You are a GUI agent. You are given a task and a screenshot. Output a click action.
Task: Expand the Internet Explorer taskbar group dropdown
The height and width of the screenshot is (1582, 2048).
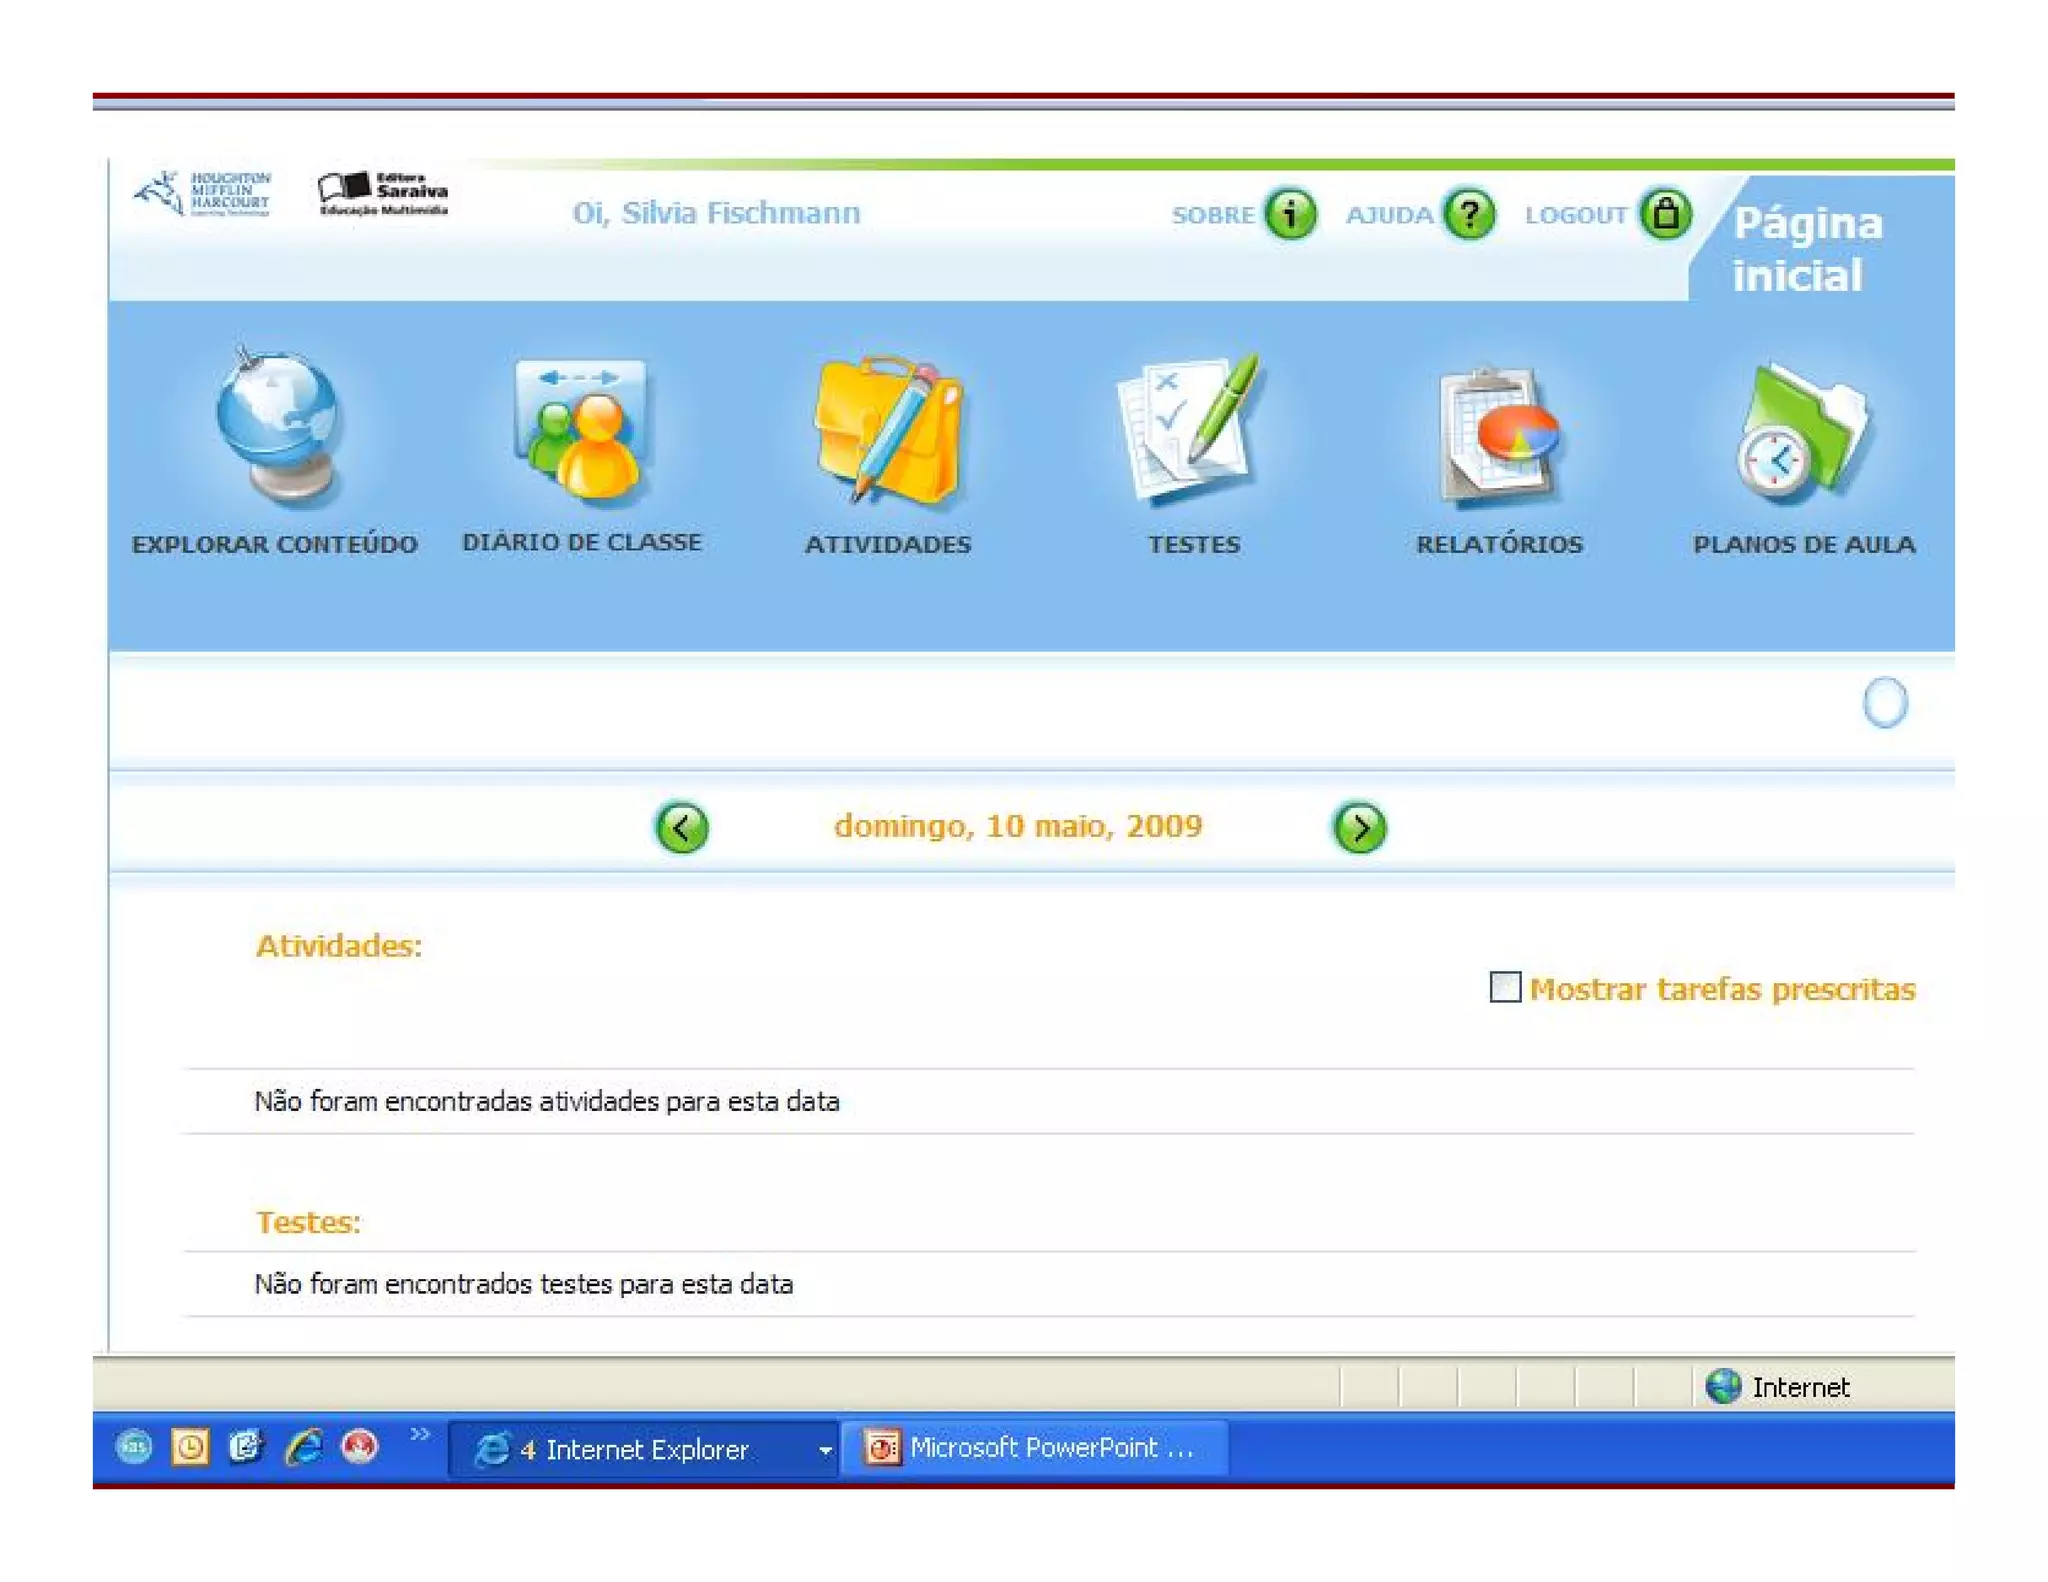click(824, 1449)
